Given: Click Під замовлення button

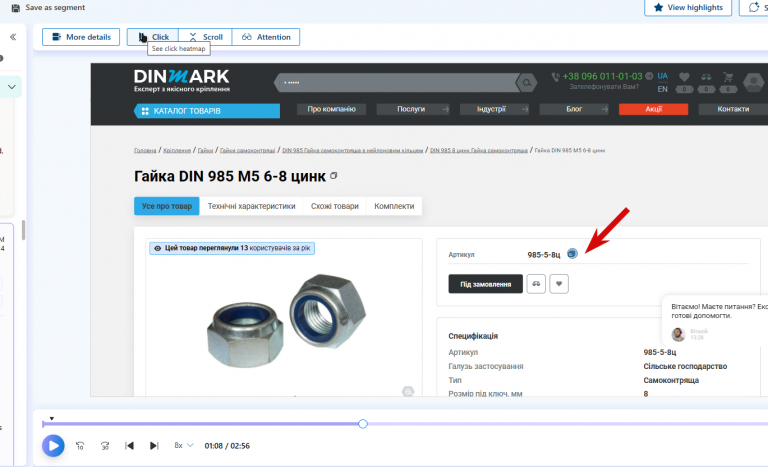Looking at the screenshot, I should [x=485, y=284].
